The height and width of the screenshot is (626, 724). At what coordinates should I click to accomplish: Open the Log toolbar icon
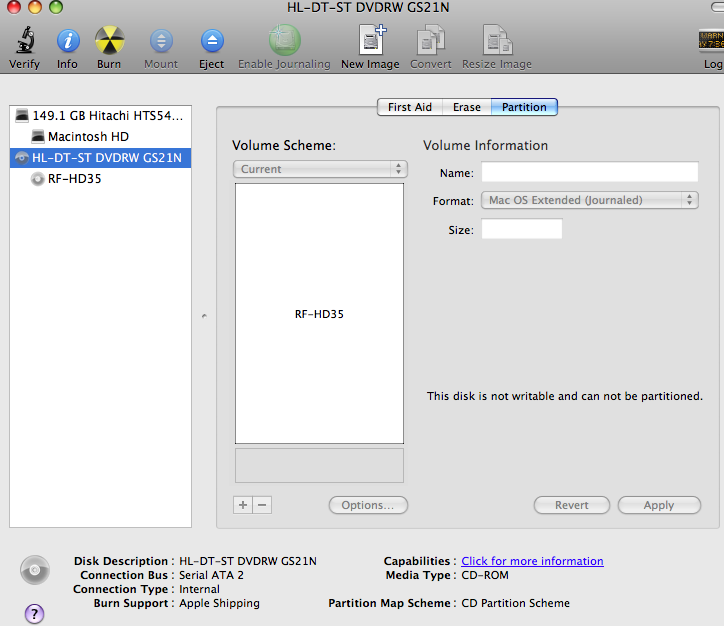711,40
